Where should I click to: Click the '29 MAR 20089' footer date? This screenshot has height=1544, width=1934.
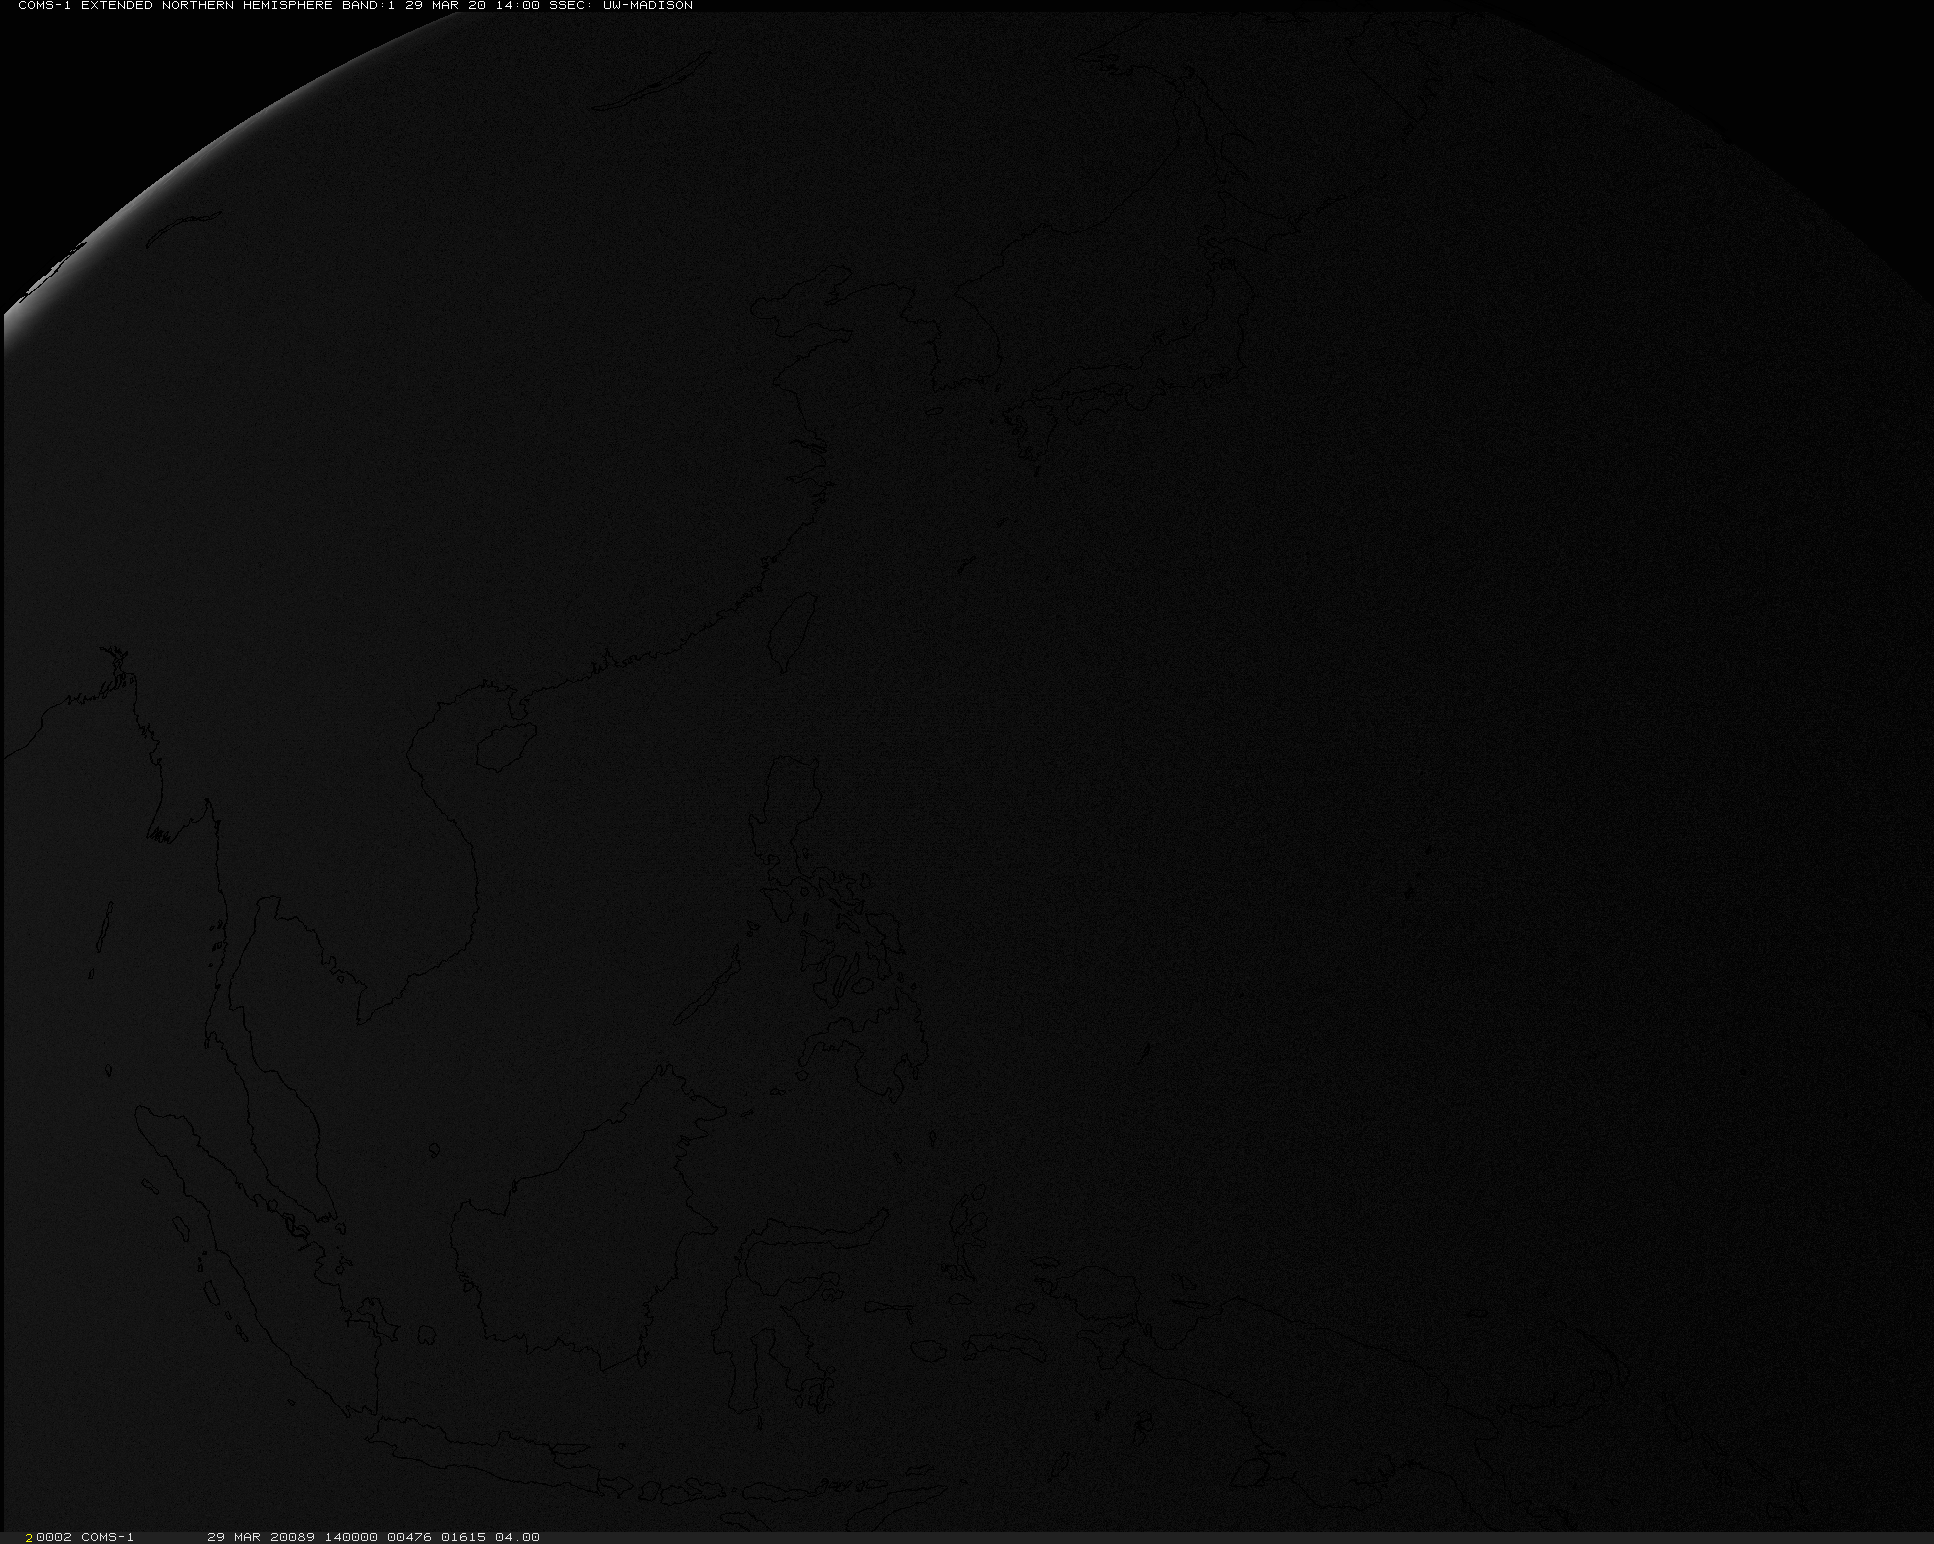pyautogui.click(x=261, y=1537)
